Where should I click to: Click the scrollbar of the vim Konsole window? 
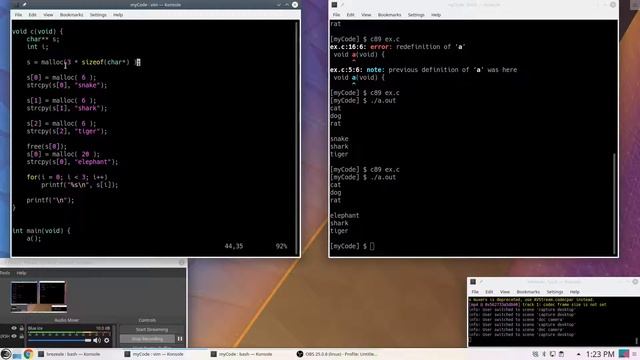click(x=296, y=138)
